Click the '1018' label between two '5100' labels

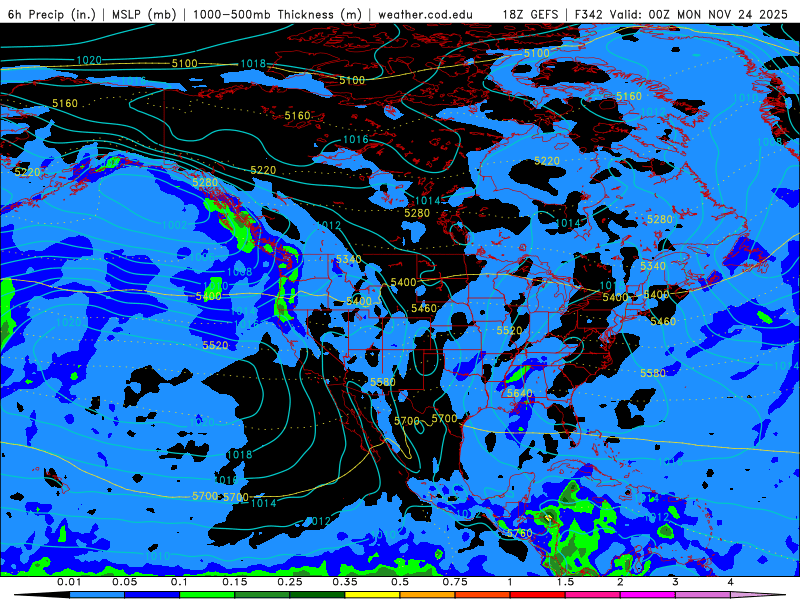[253, 64]
